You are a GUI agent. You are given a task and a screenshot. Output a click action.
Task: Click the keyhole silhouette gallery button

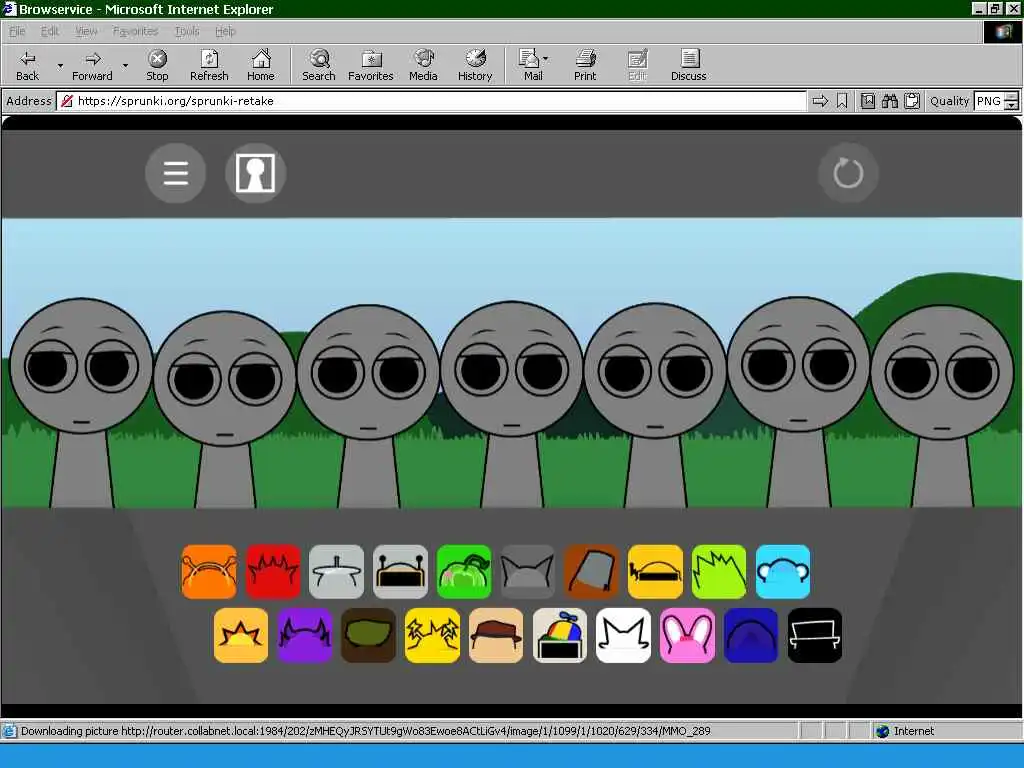pyautogui.click(x=255, y=173)
